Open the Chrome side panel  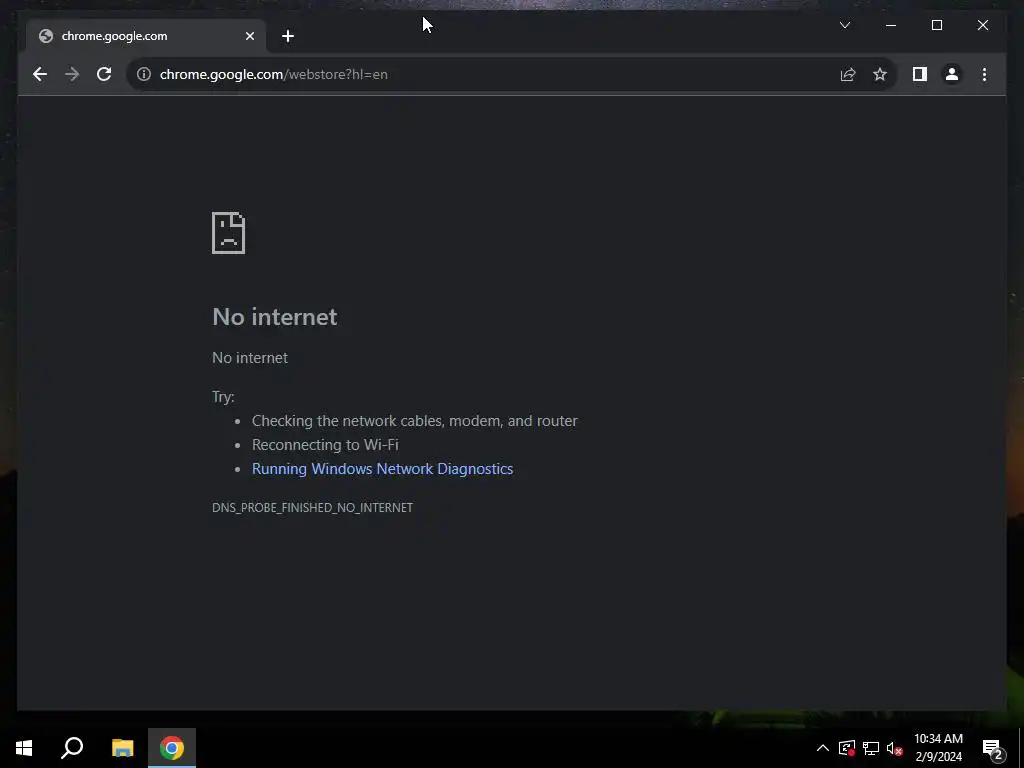coord(920,74)
